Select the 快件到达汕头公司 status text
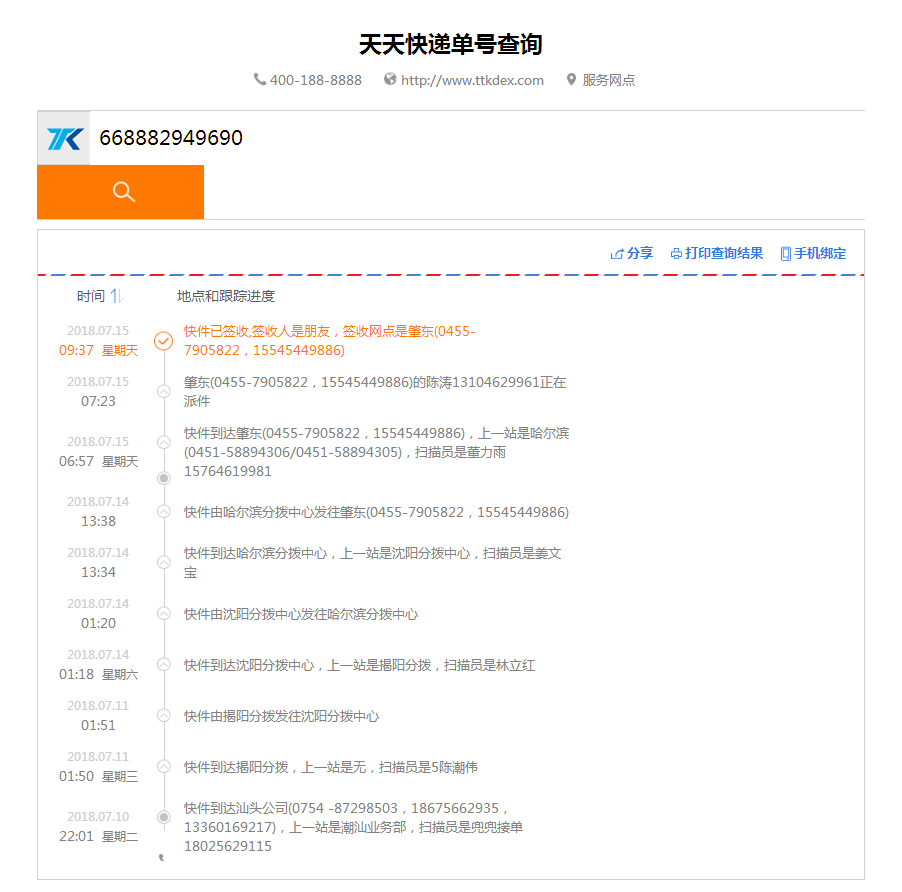Screen dimensions: 902x892 [354, 827]
